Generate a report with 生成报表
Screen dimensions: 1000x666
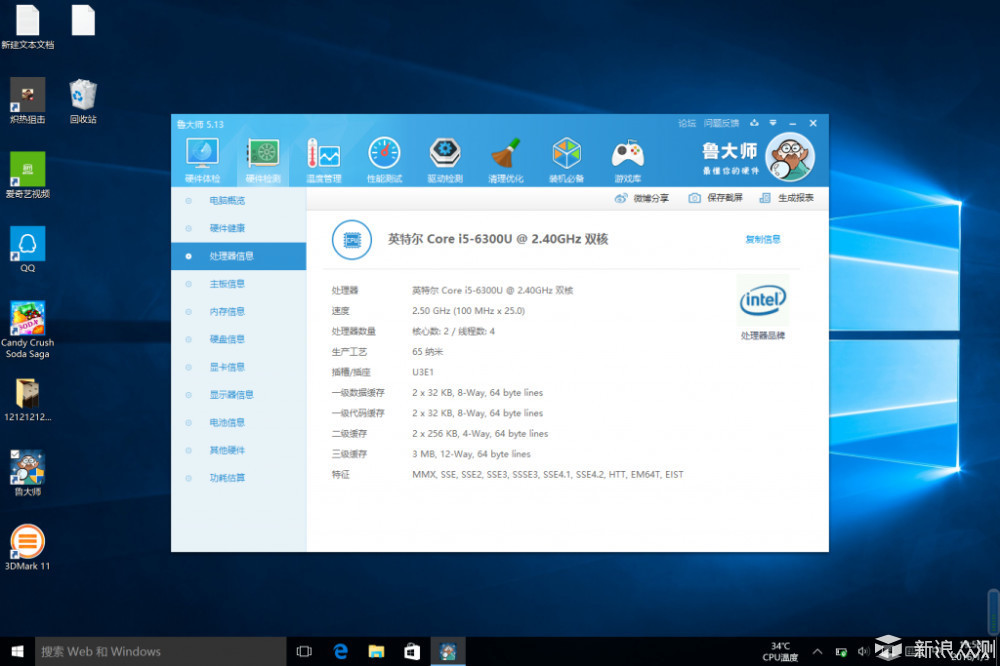786,198
